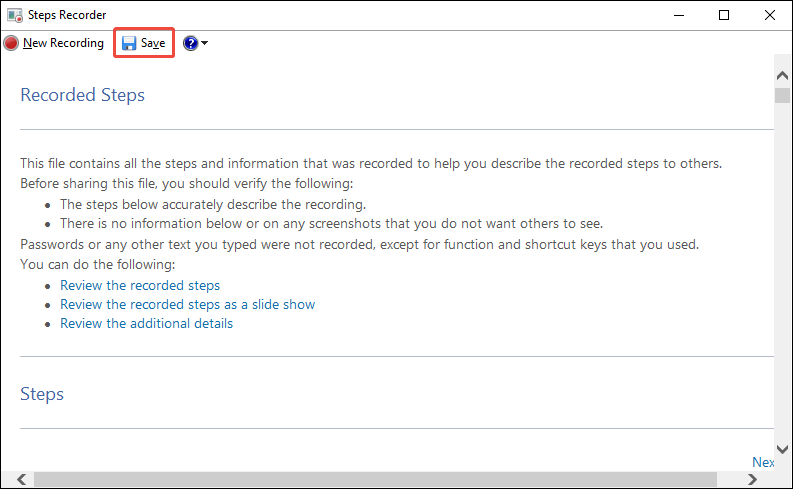Screen dimensions: 793x489
Task: Click the horizontal scrollbar thumb
Action: coord(375,479)
